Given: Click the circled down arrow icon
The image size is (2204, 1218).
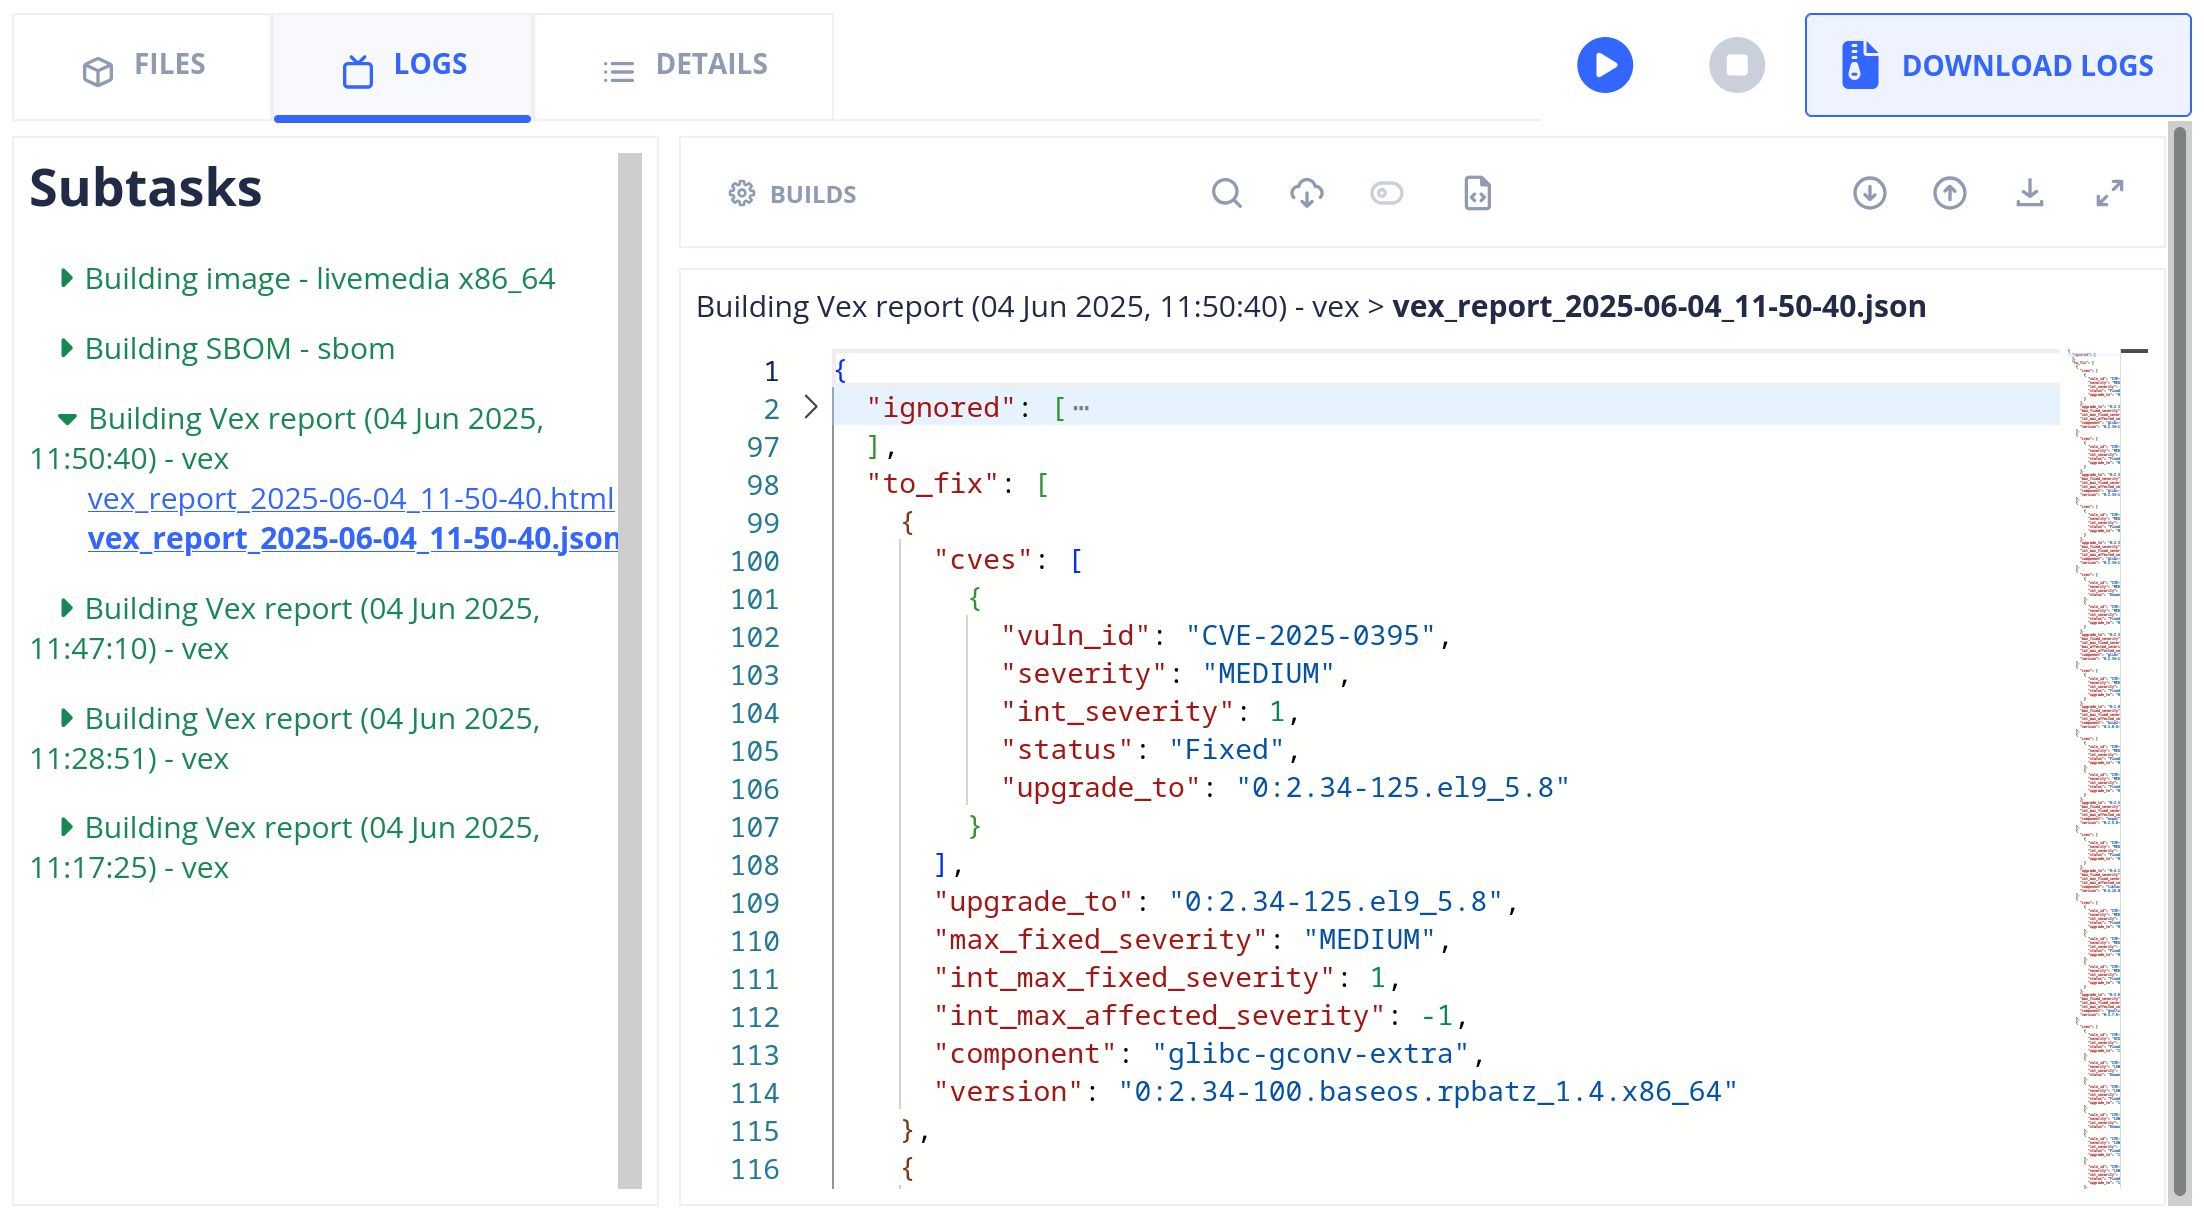Looking at the screenshot, I should coord(1869,193).
